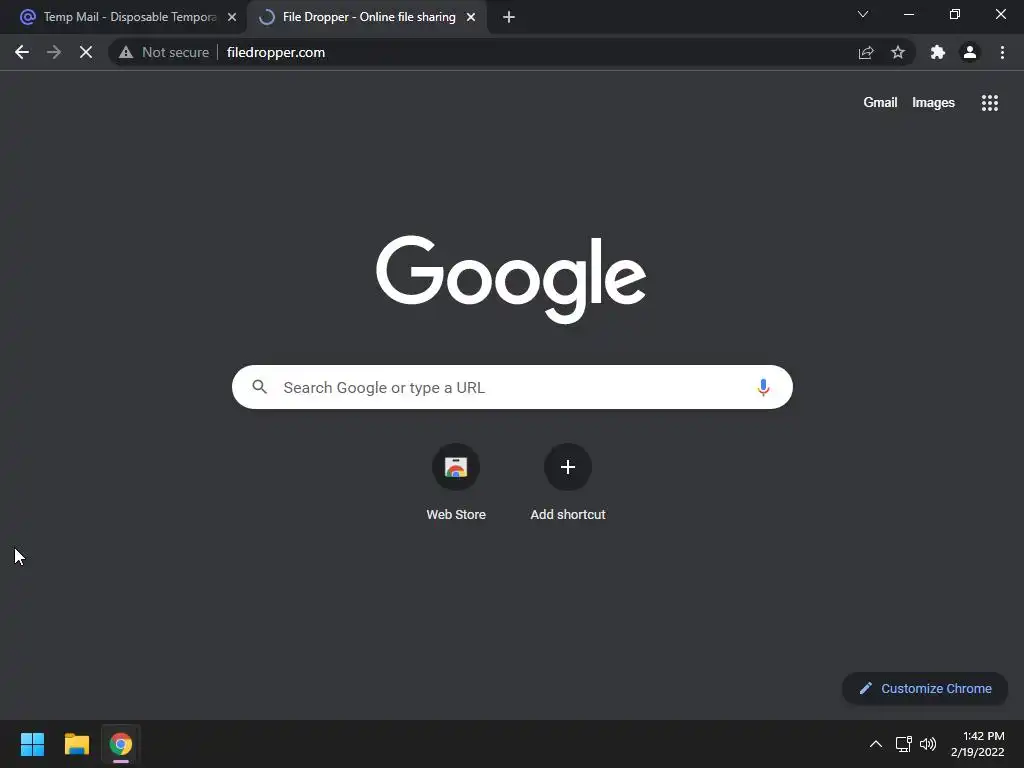Close the Temp Mail tab
This screenshot has width=1024, height=768.
[x=232, y=17]
